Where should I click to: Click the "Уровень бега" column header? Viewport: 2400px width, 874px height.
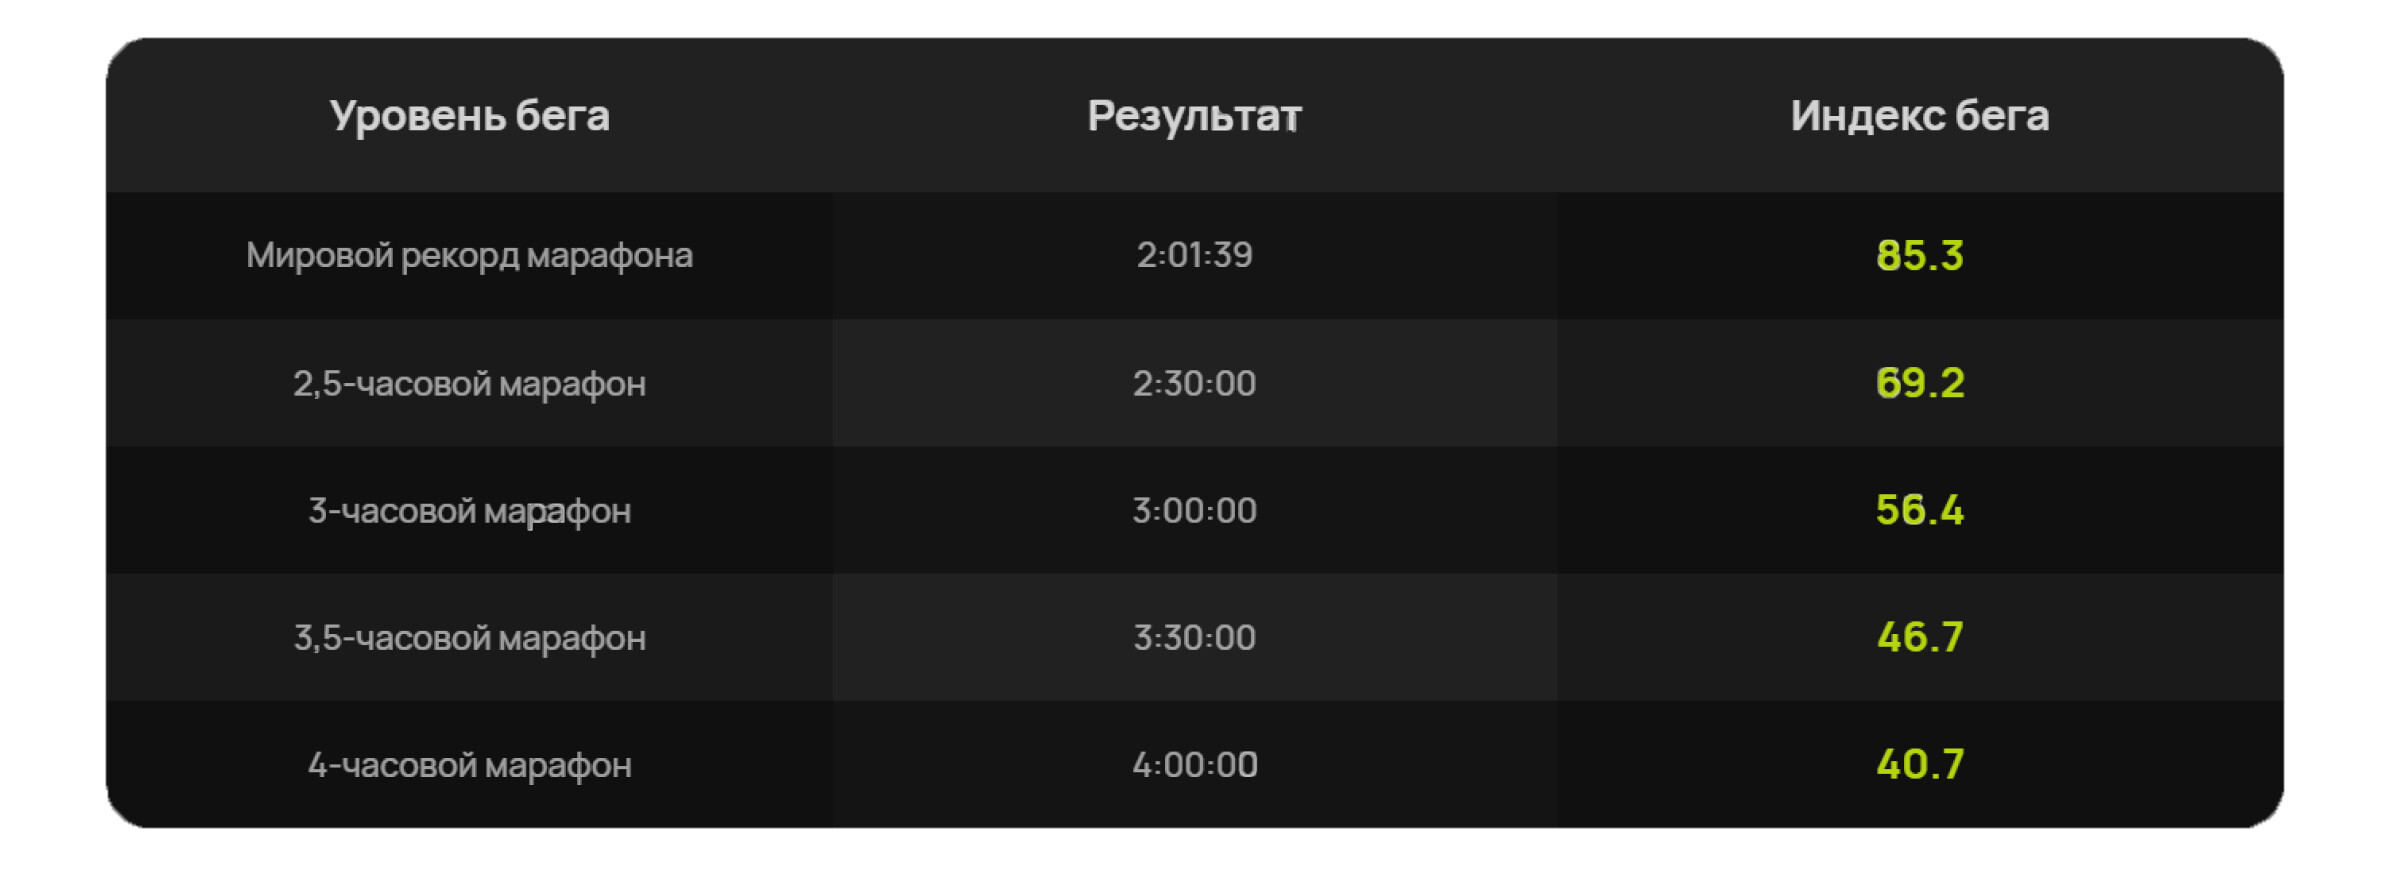(469, 116)
